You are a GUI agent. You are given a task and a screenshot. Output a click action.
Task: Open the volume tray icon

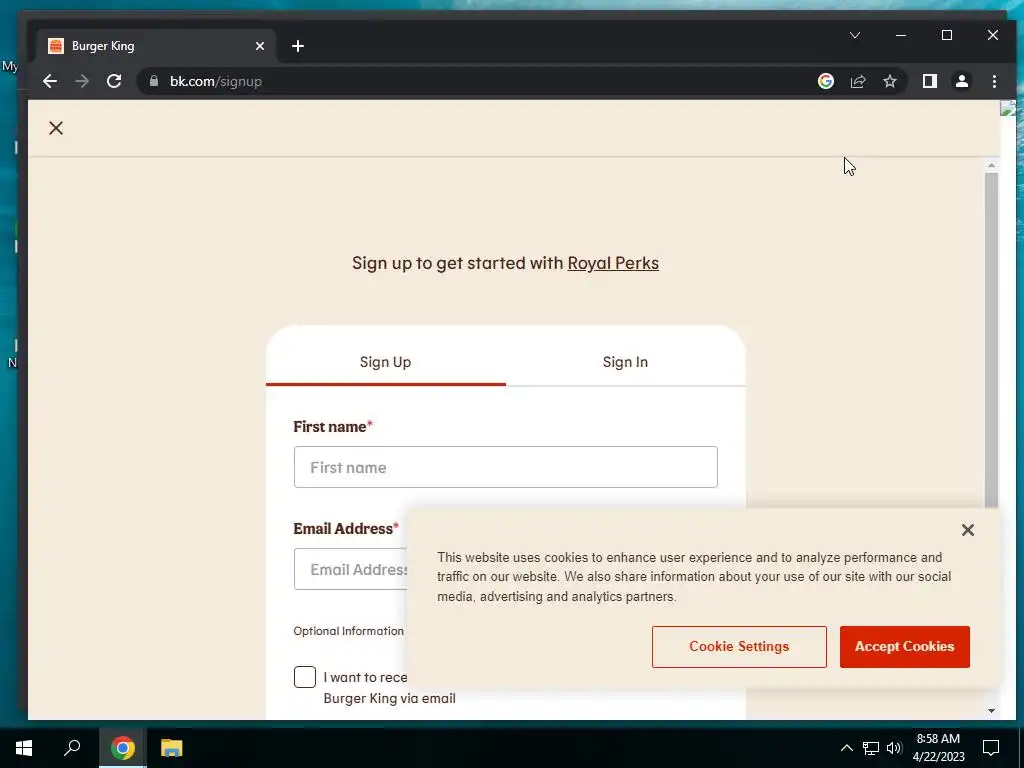[x=894, y=748]
